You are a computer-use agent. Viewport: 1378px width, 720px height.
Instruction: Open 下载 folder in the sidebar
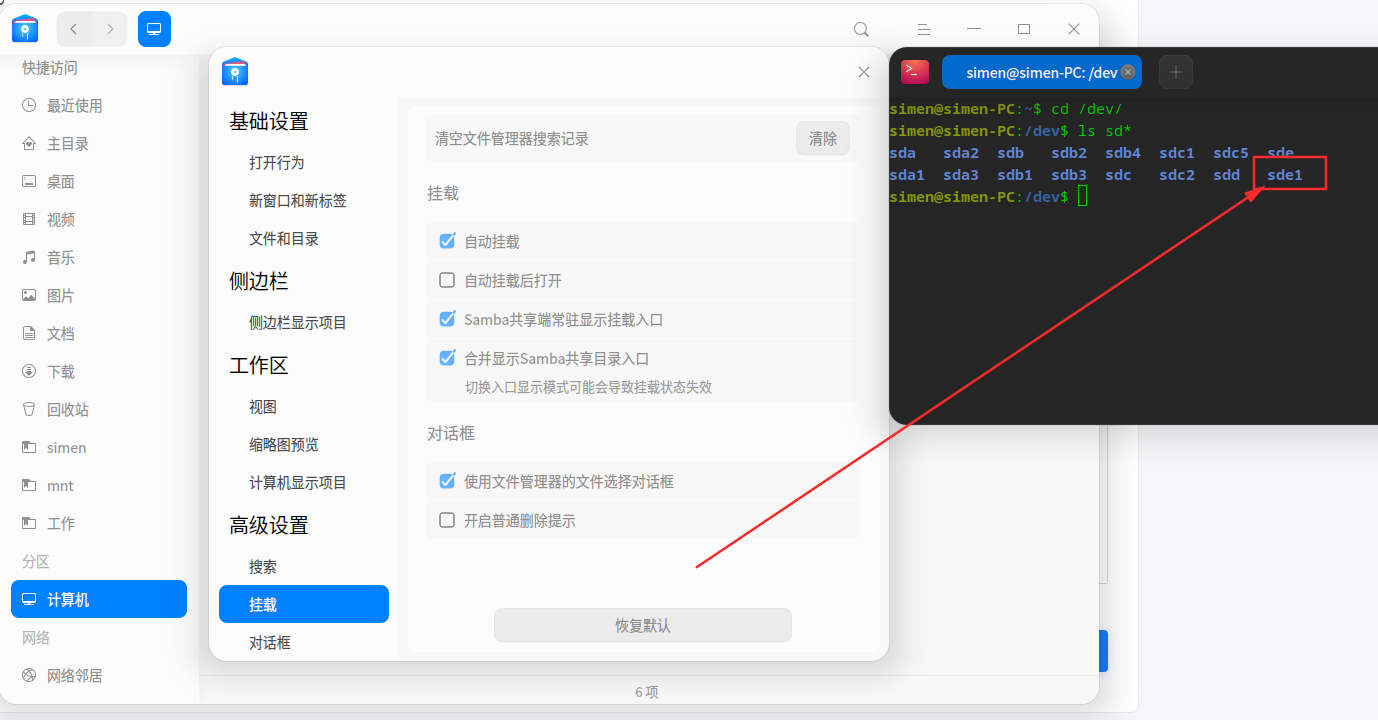point(99,372)
